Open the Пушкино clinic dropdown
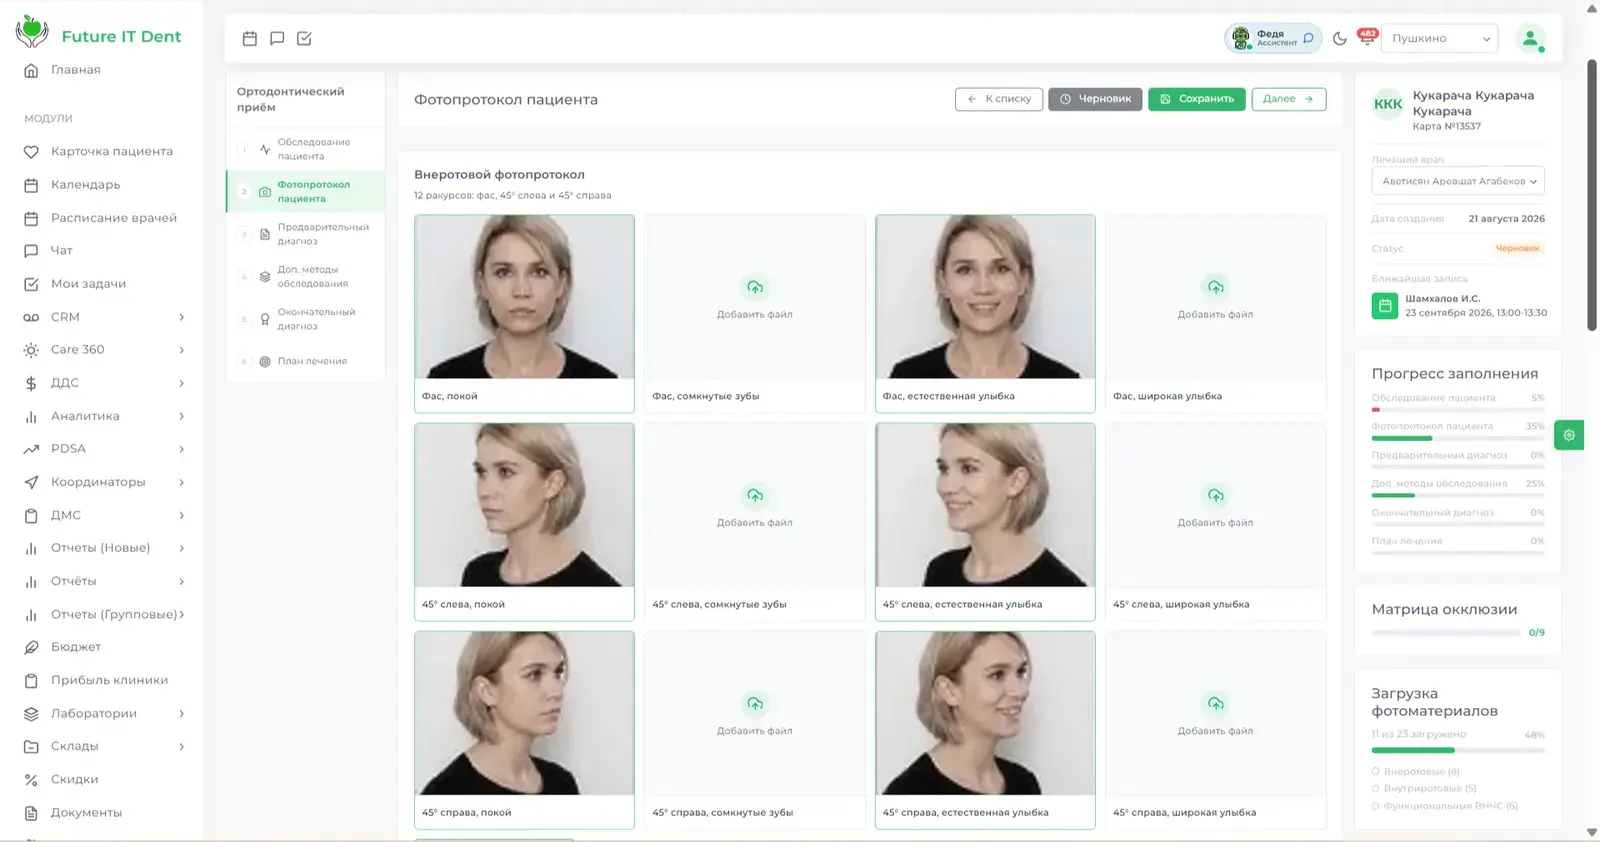The image size is (1600, 842). point(1439,38)
